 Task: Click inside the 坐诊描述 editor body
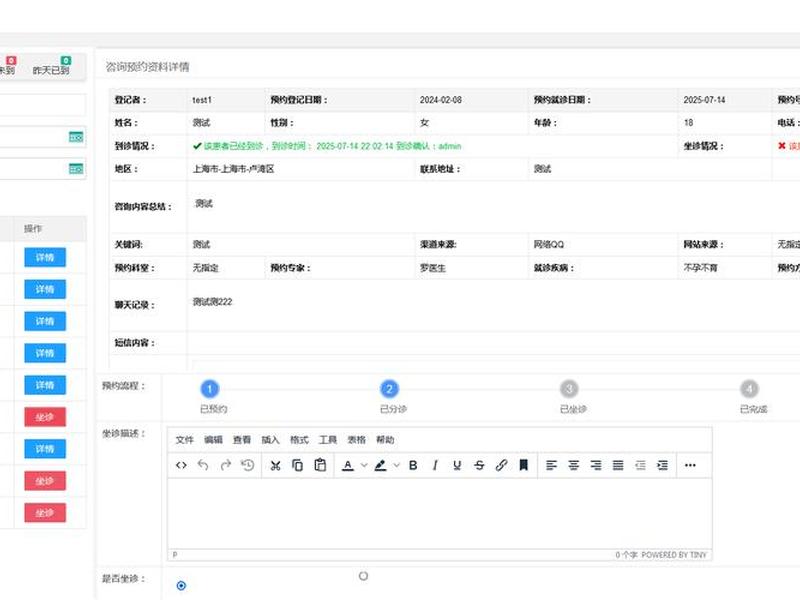tap(439, 513)
